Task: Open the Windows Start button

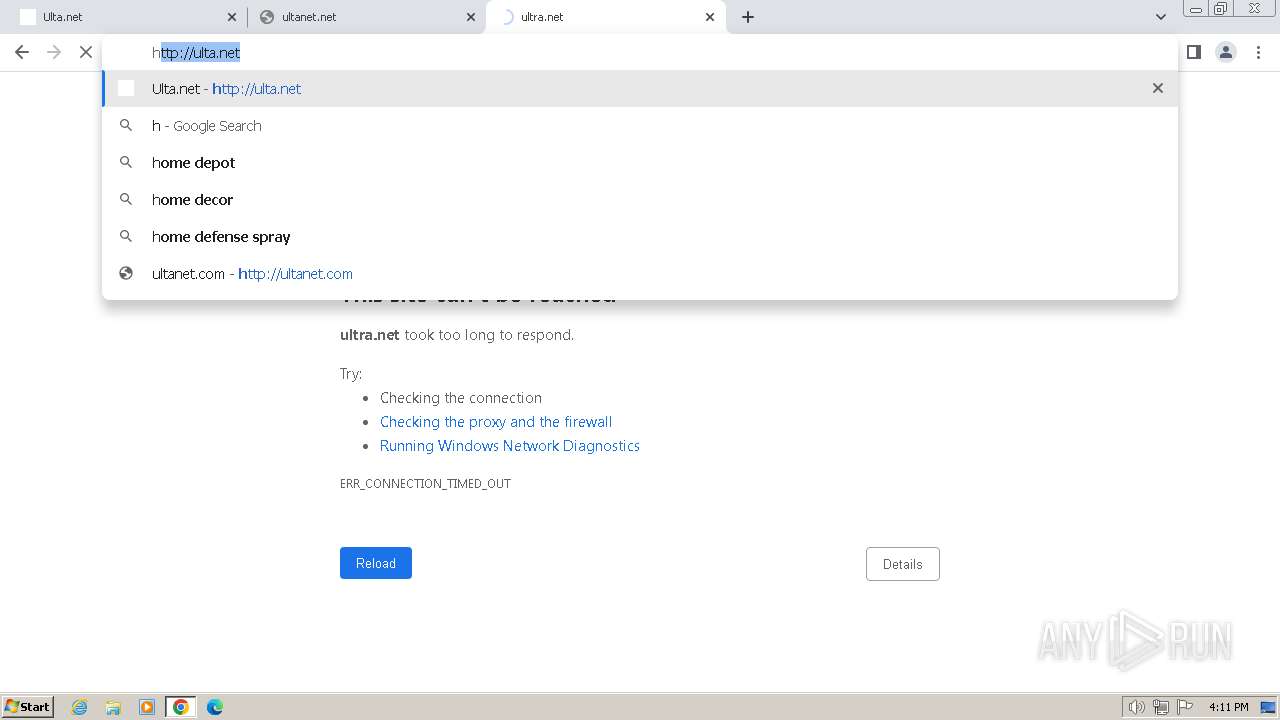Action: click(28, 706)
